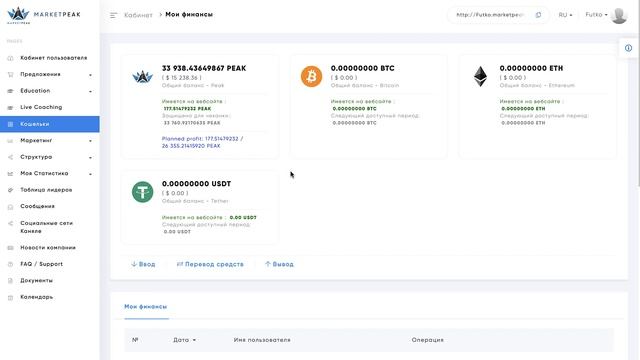Click the cart icon beside Предложения
Image resolution: width=640 pixels, height=360 pixels.
(11, 75)
